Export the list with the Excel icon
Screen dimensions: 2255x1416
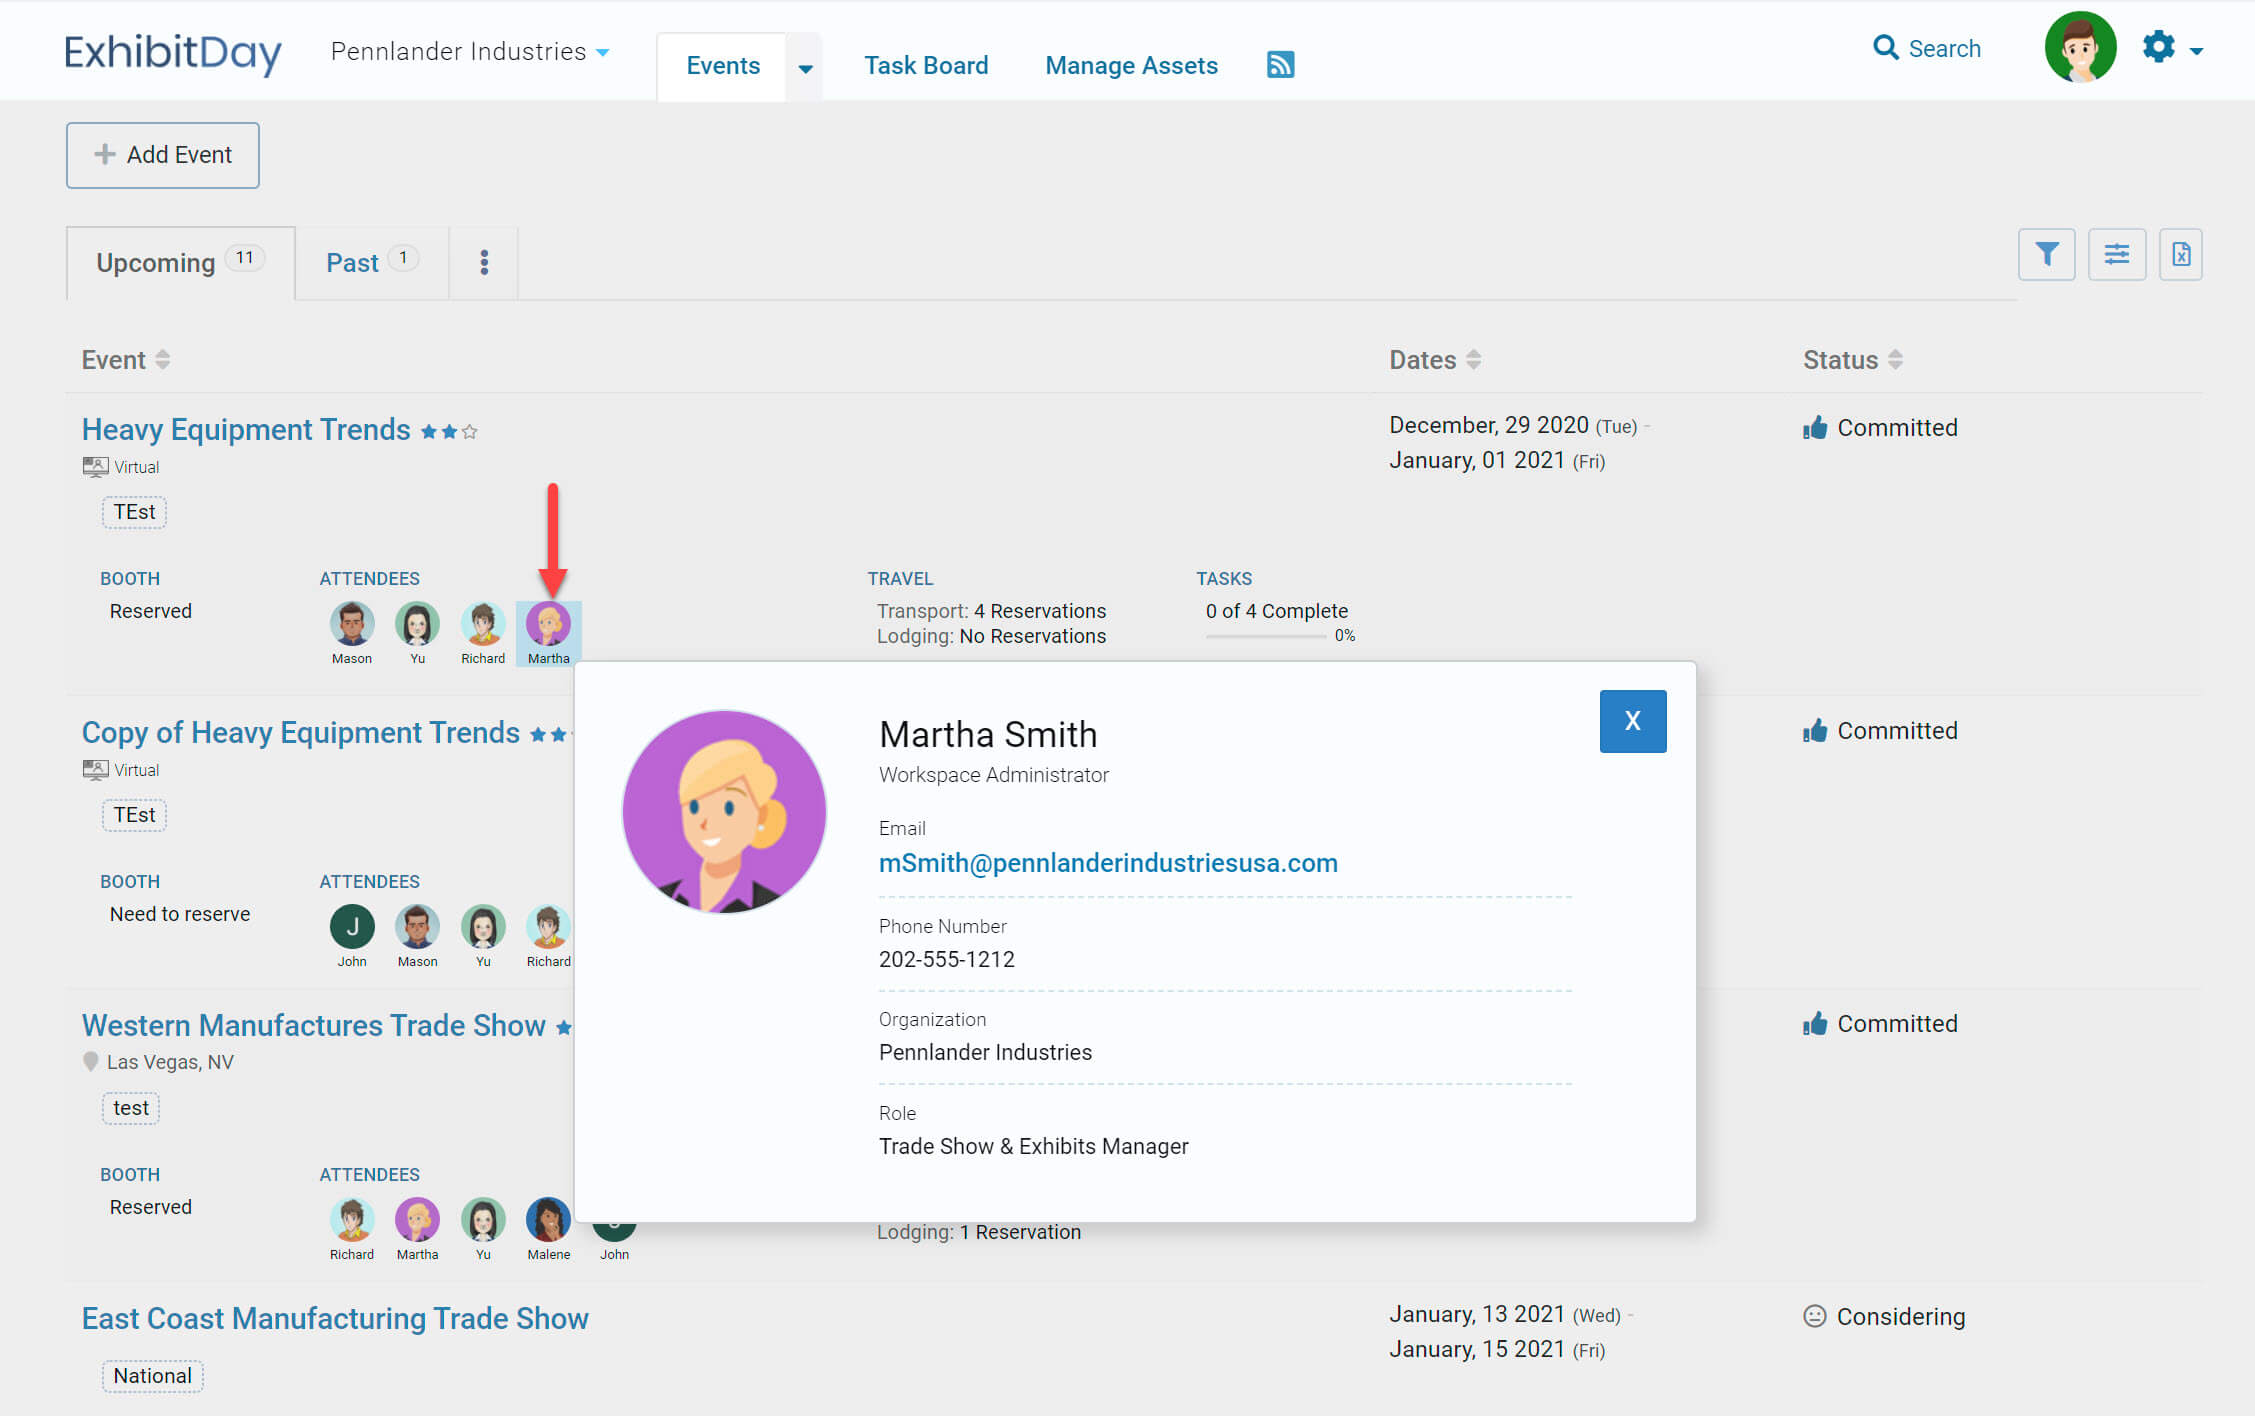pyautogui.click(x=2181, y=255)
